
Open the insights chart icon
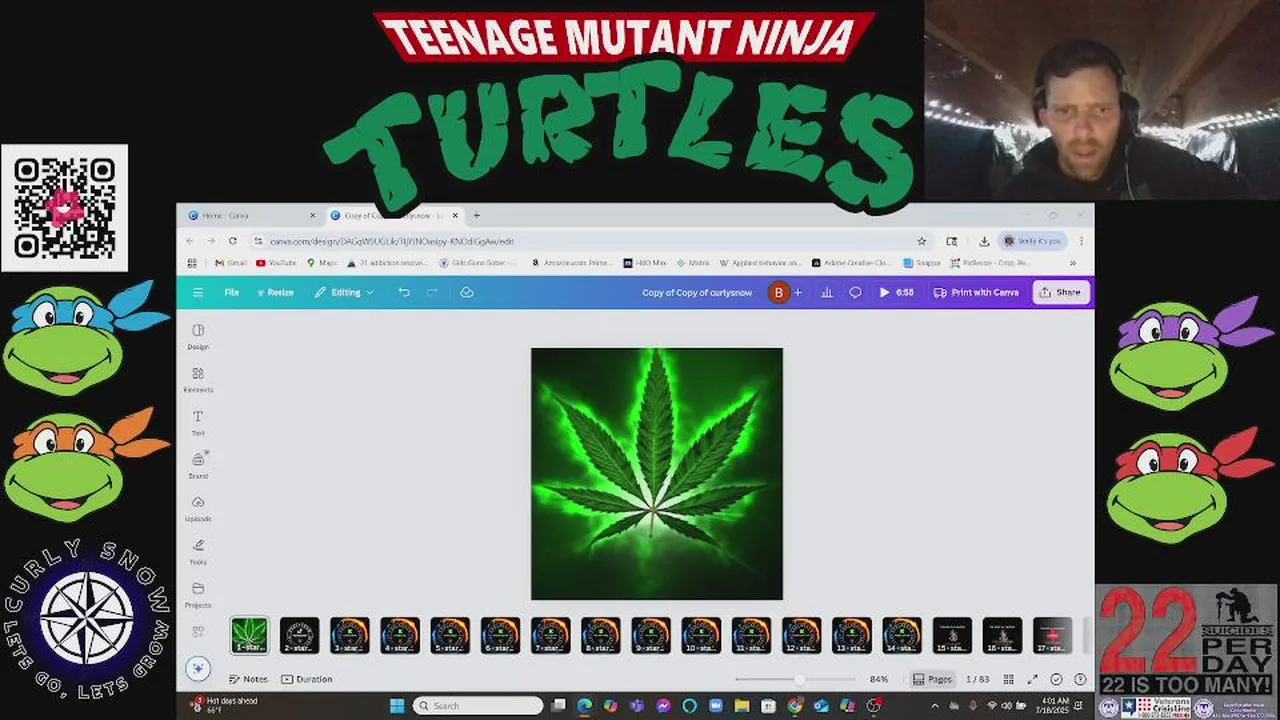pos(827,292)
